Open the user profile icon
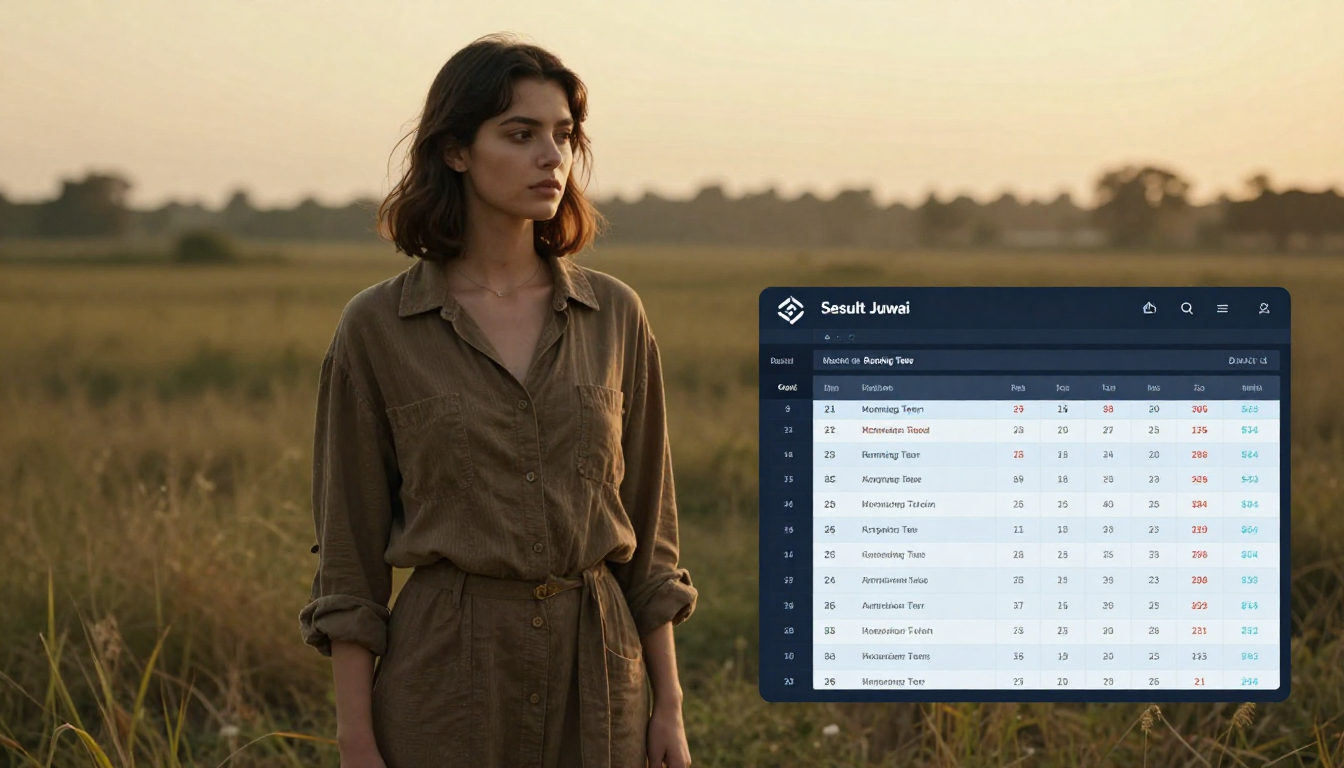Image resolution: width=1344 pixels, height=768 pixels. coord(1263,309)
